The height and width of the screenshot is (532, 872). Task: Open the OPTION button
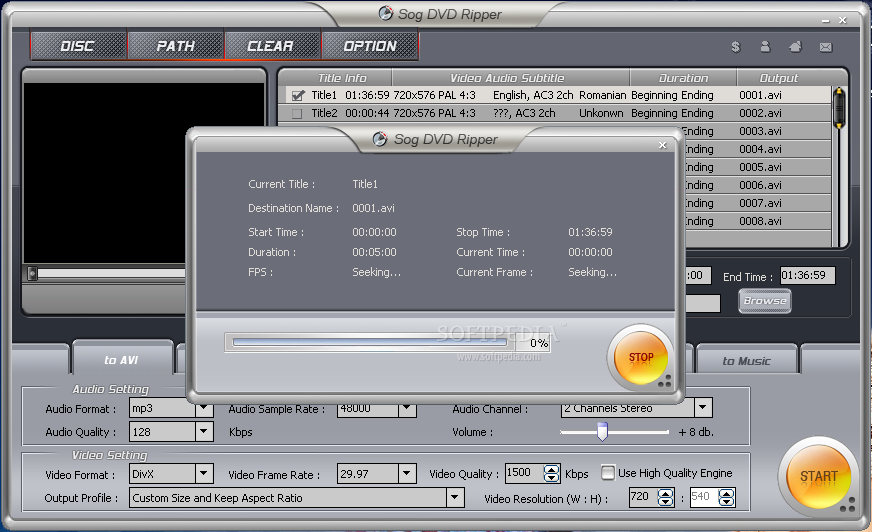369,46
